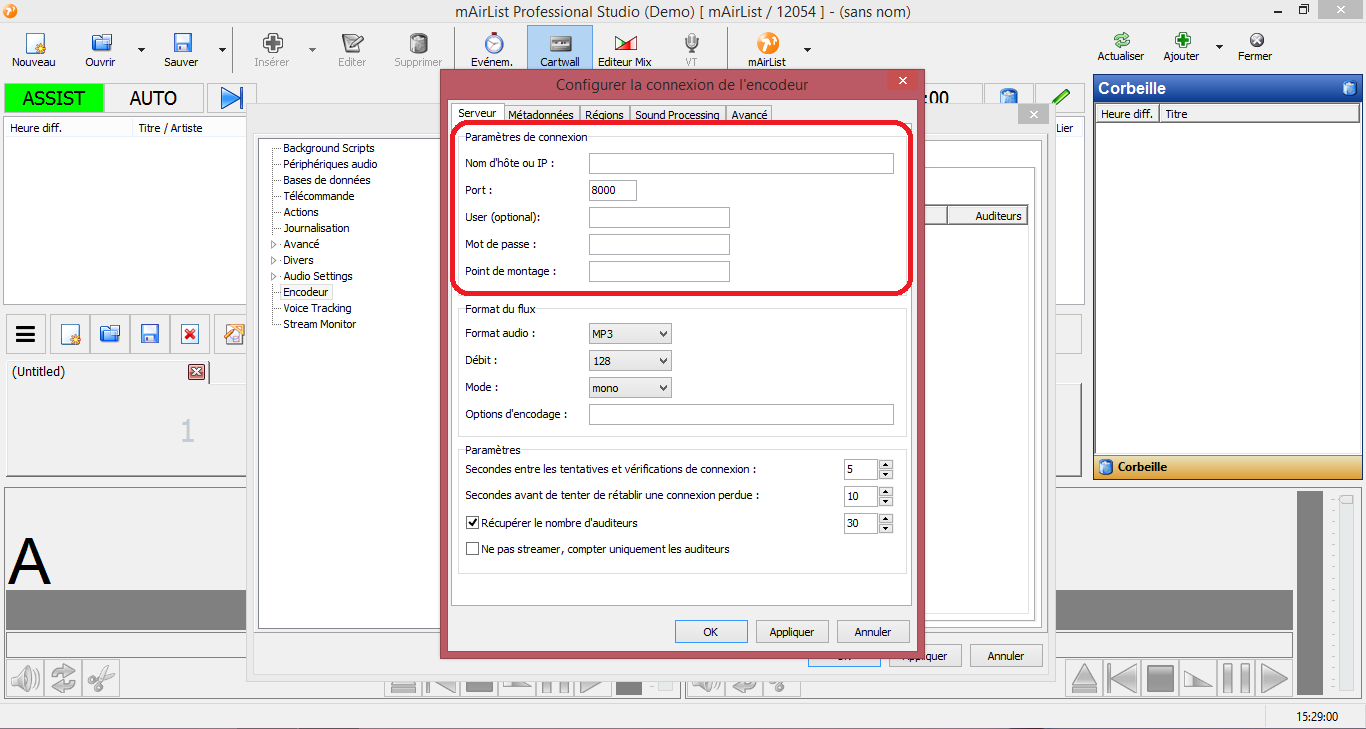1366x729 pixels.
Task: Select Périphériques audio in the tree
Action: (x=330, y=164)
